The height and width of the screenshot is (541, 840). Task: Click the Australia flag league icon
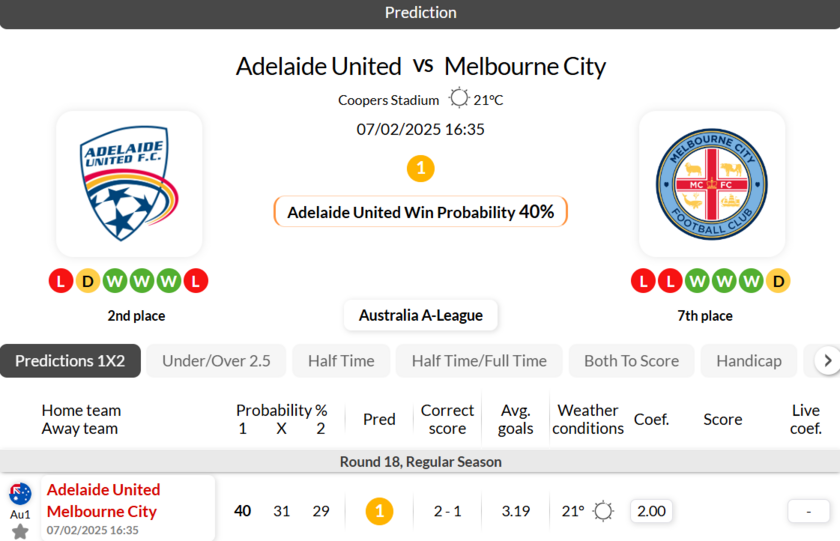click(x=20, y=493)
